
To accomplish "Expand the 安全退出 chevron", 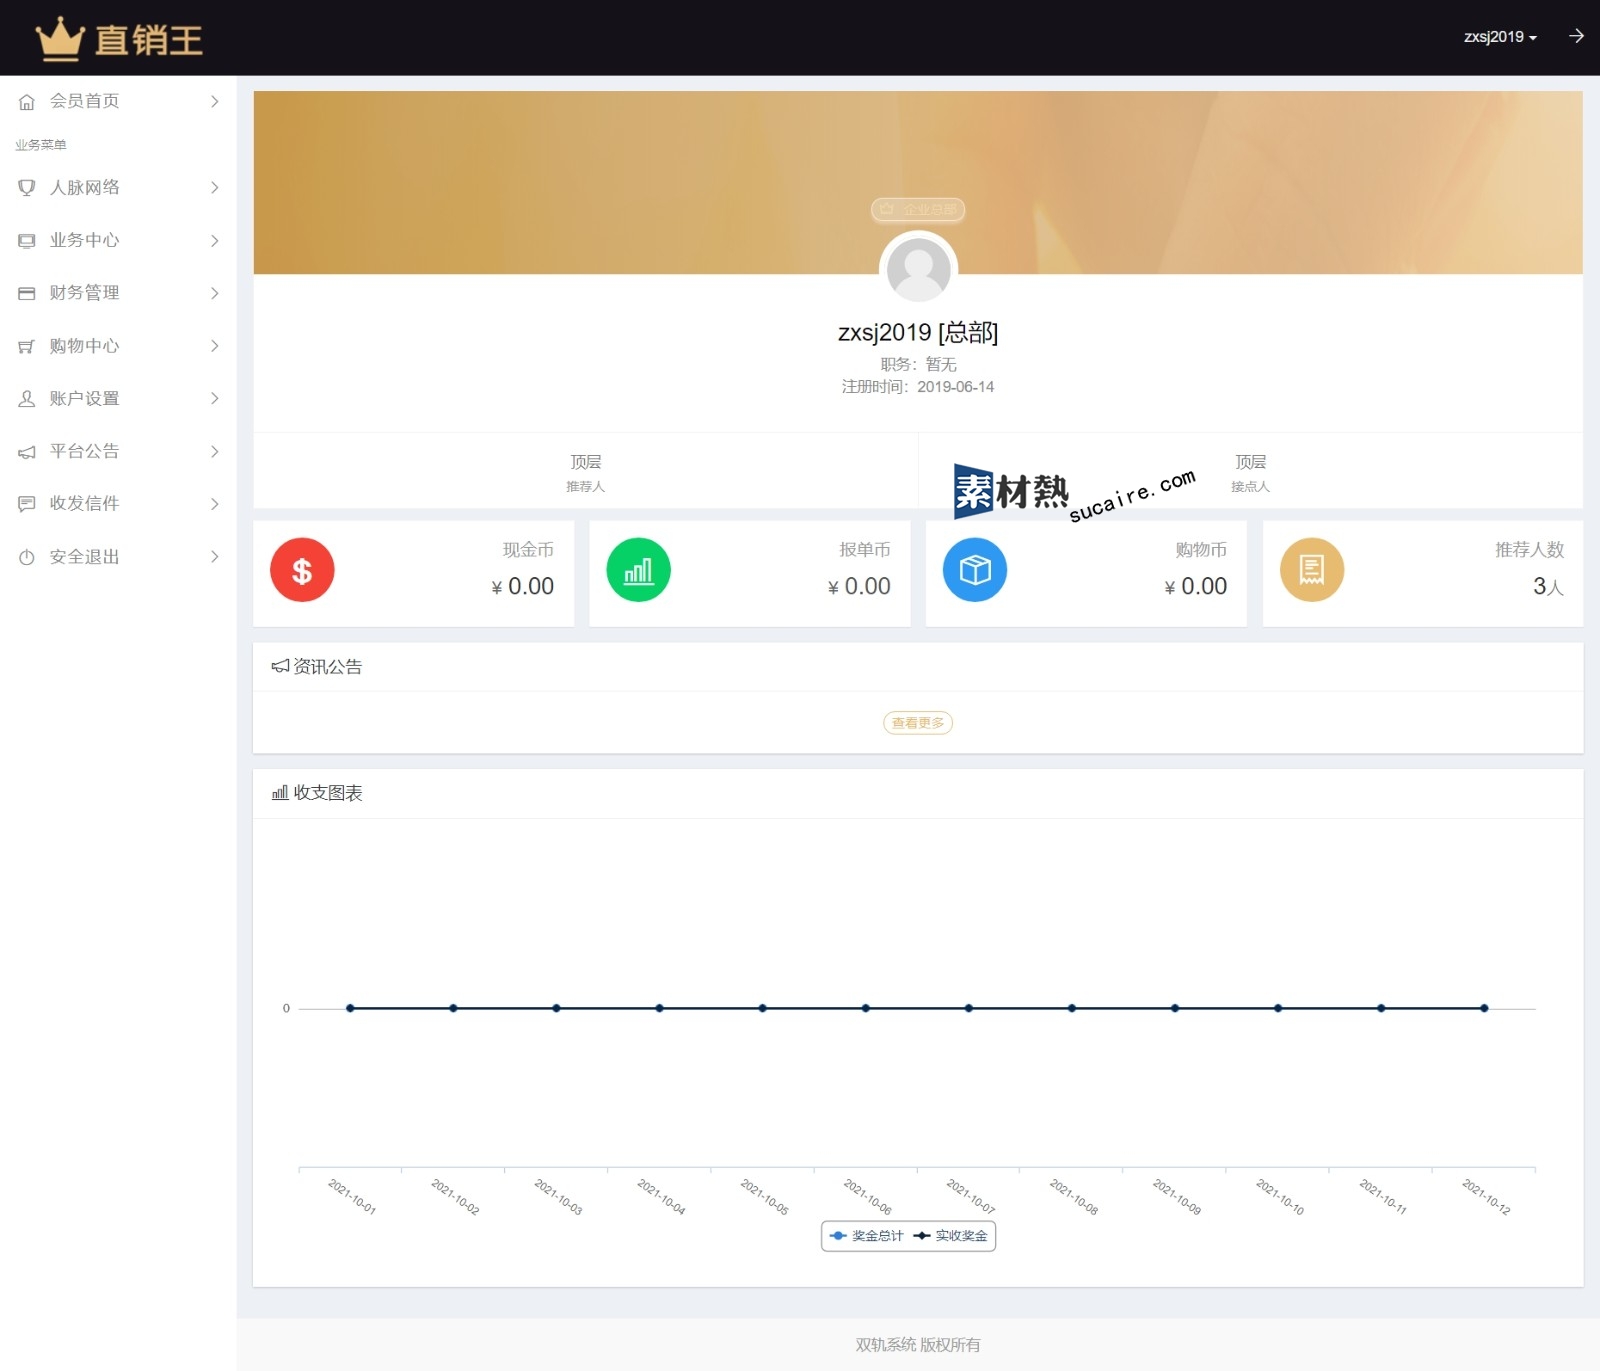I will click(214, 556).
